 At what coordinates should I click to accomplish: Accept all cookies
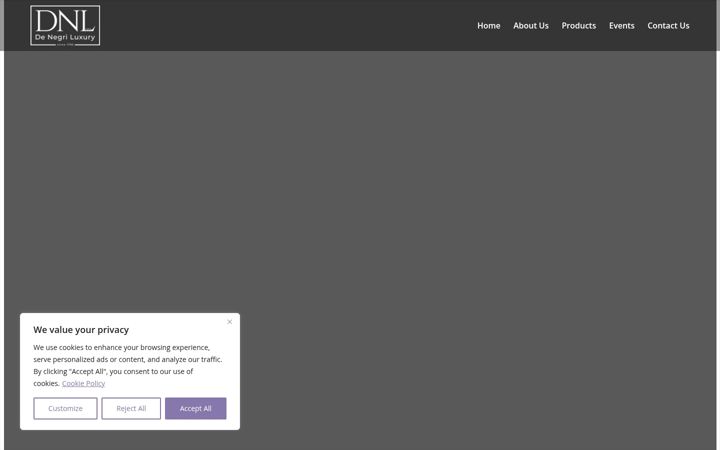click(x=196, y=408)
